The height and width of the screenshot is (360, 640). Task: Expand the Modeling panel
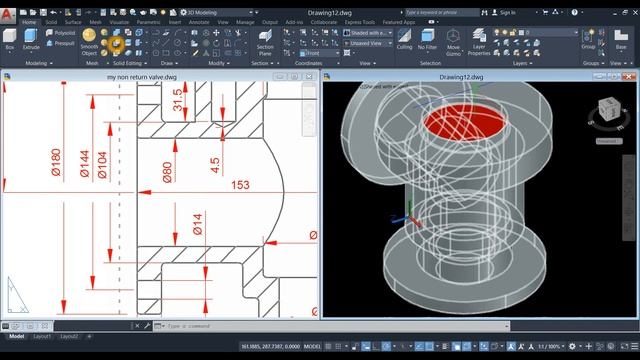39,63
